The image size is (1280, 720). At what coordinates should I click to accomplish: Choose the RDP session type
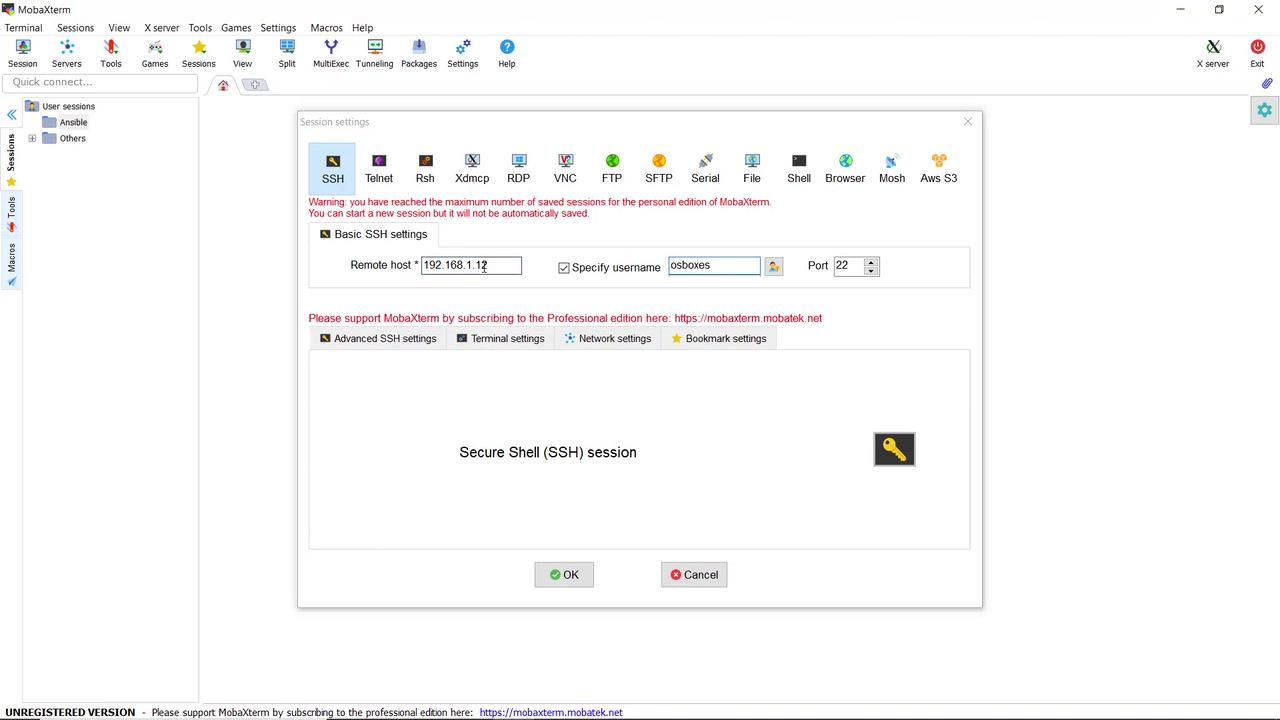(x=518, y=168)
